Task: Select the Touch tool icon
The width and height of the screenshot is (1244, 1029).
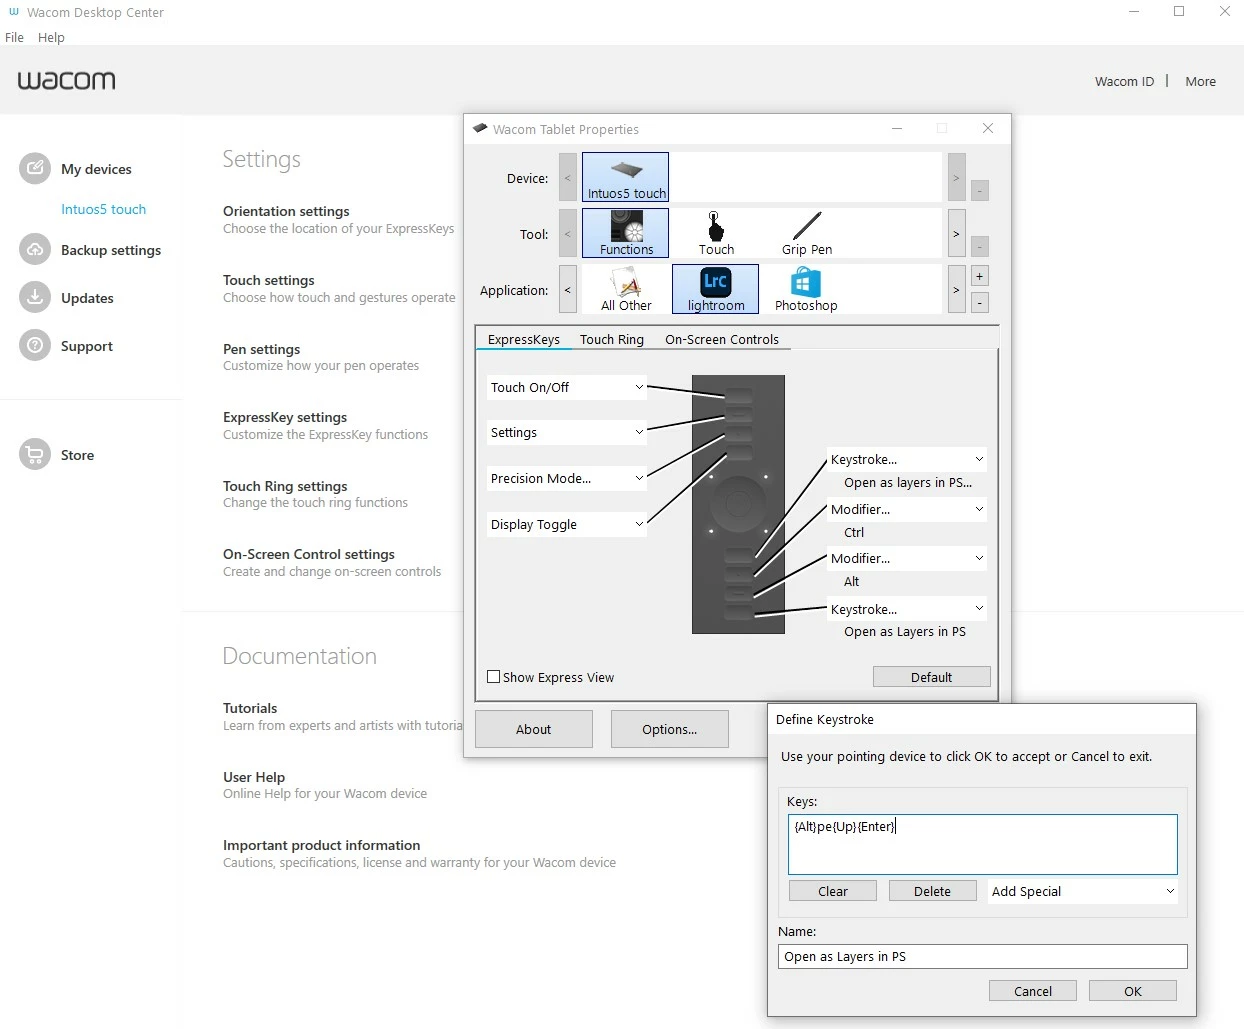Action: [716, 233]
